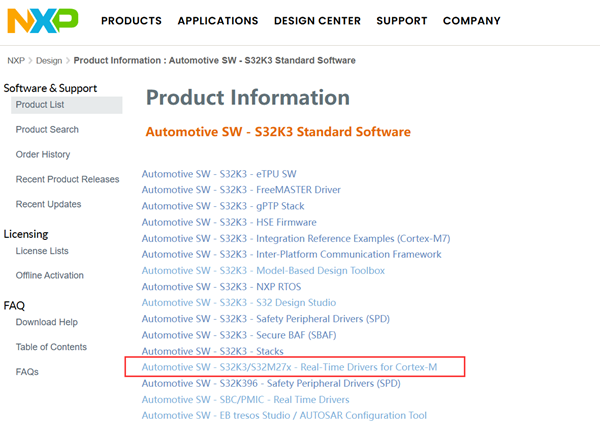Image resolution: width=600 pixels, height=435 pixels.
Task: Open the S32K3 NXP RTOS link
Action: pos(222,287)
